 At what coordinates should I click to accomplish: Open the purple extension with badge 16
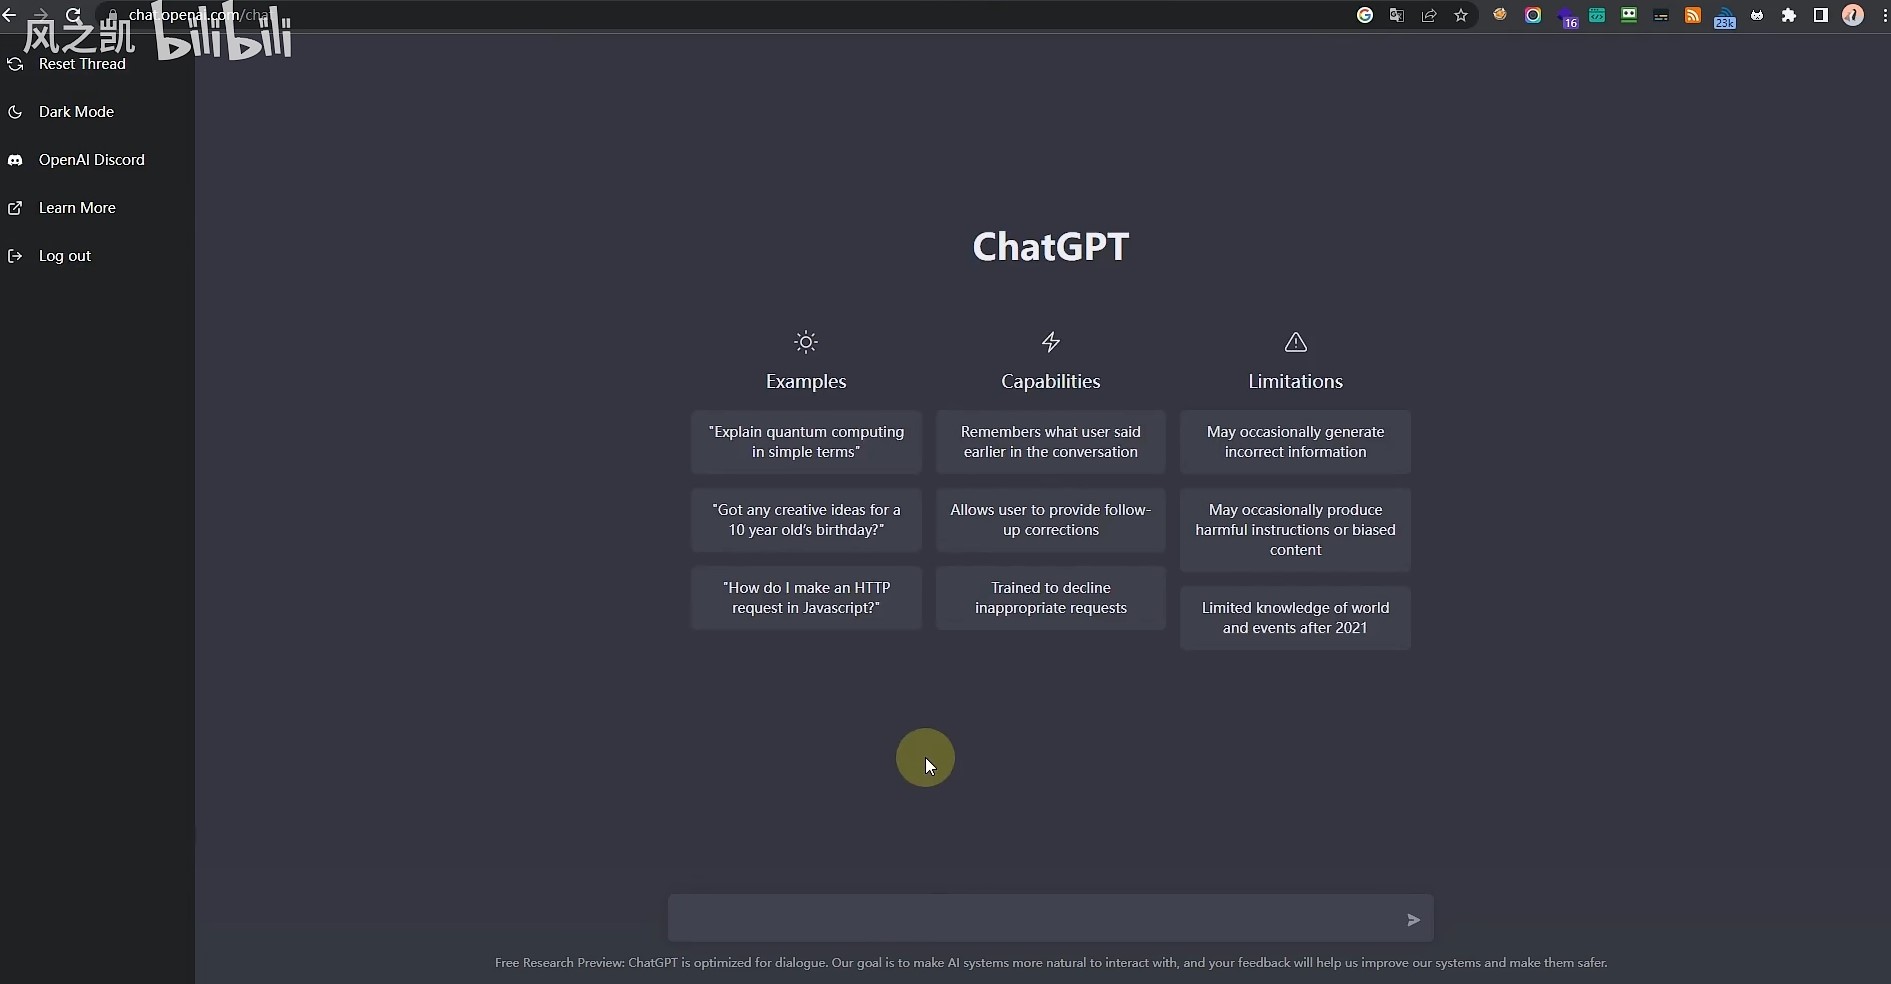1566,16
